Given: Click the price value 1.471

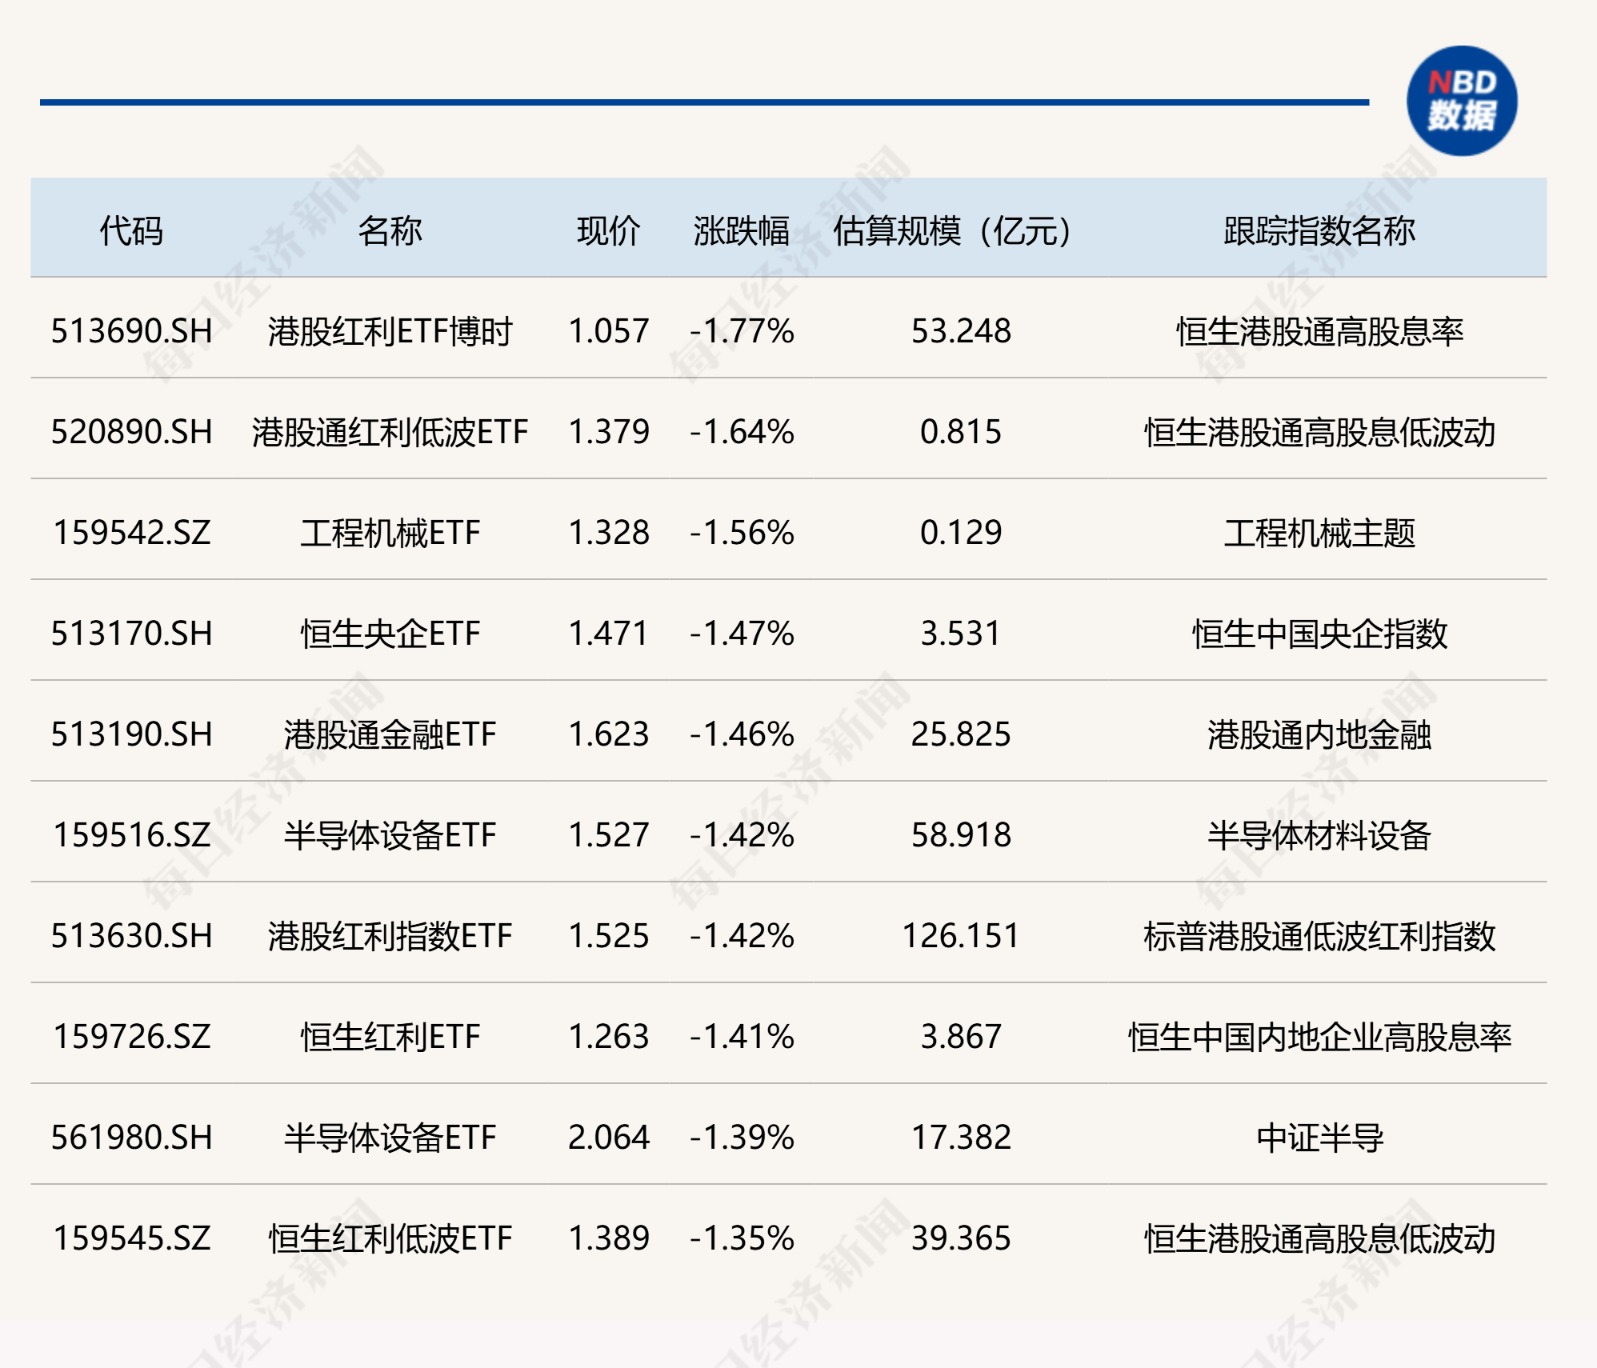Looking at the screenshot, I should [608, 634].
